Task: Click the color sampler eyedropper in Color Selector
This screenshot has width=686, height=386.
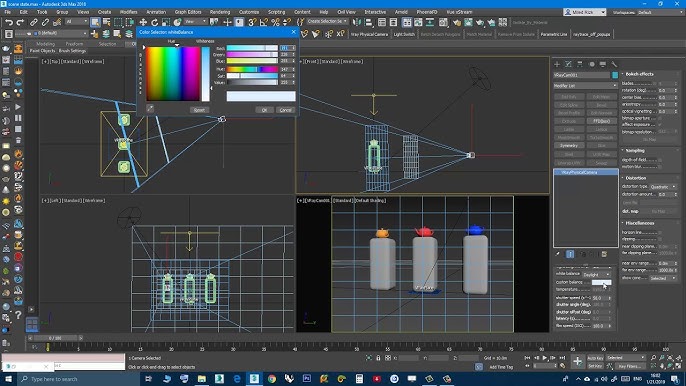Action: point(150,108)
